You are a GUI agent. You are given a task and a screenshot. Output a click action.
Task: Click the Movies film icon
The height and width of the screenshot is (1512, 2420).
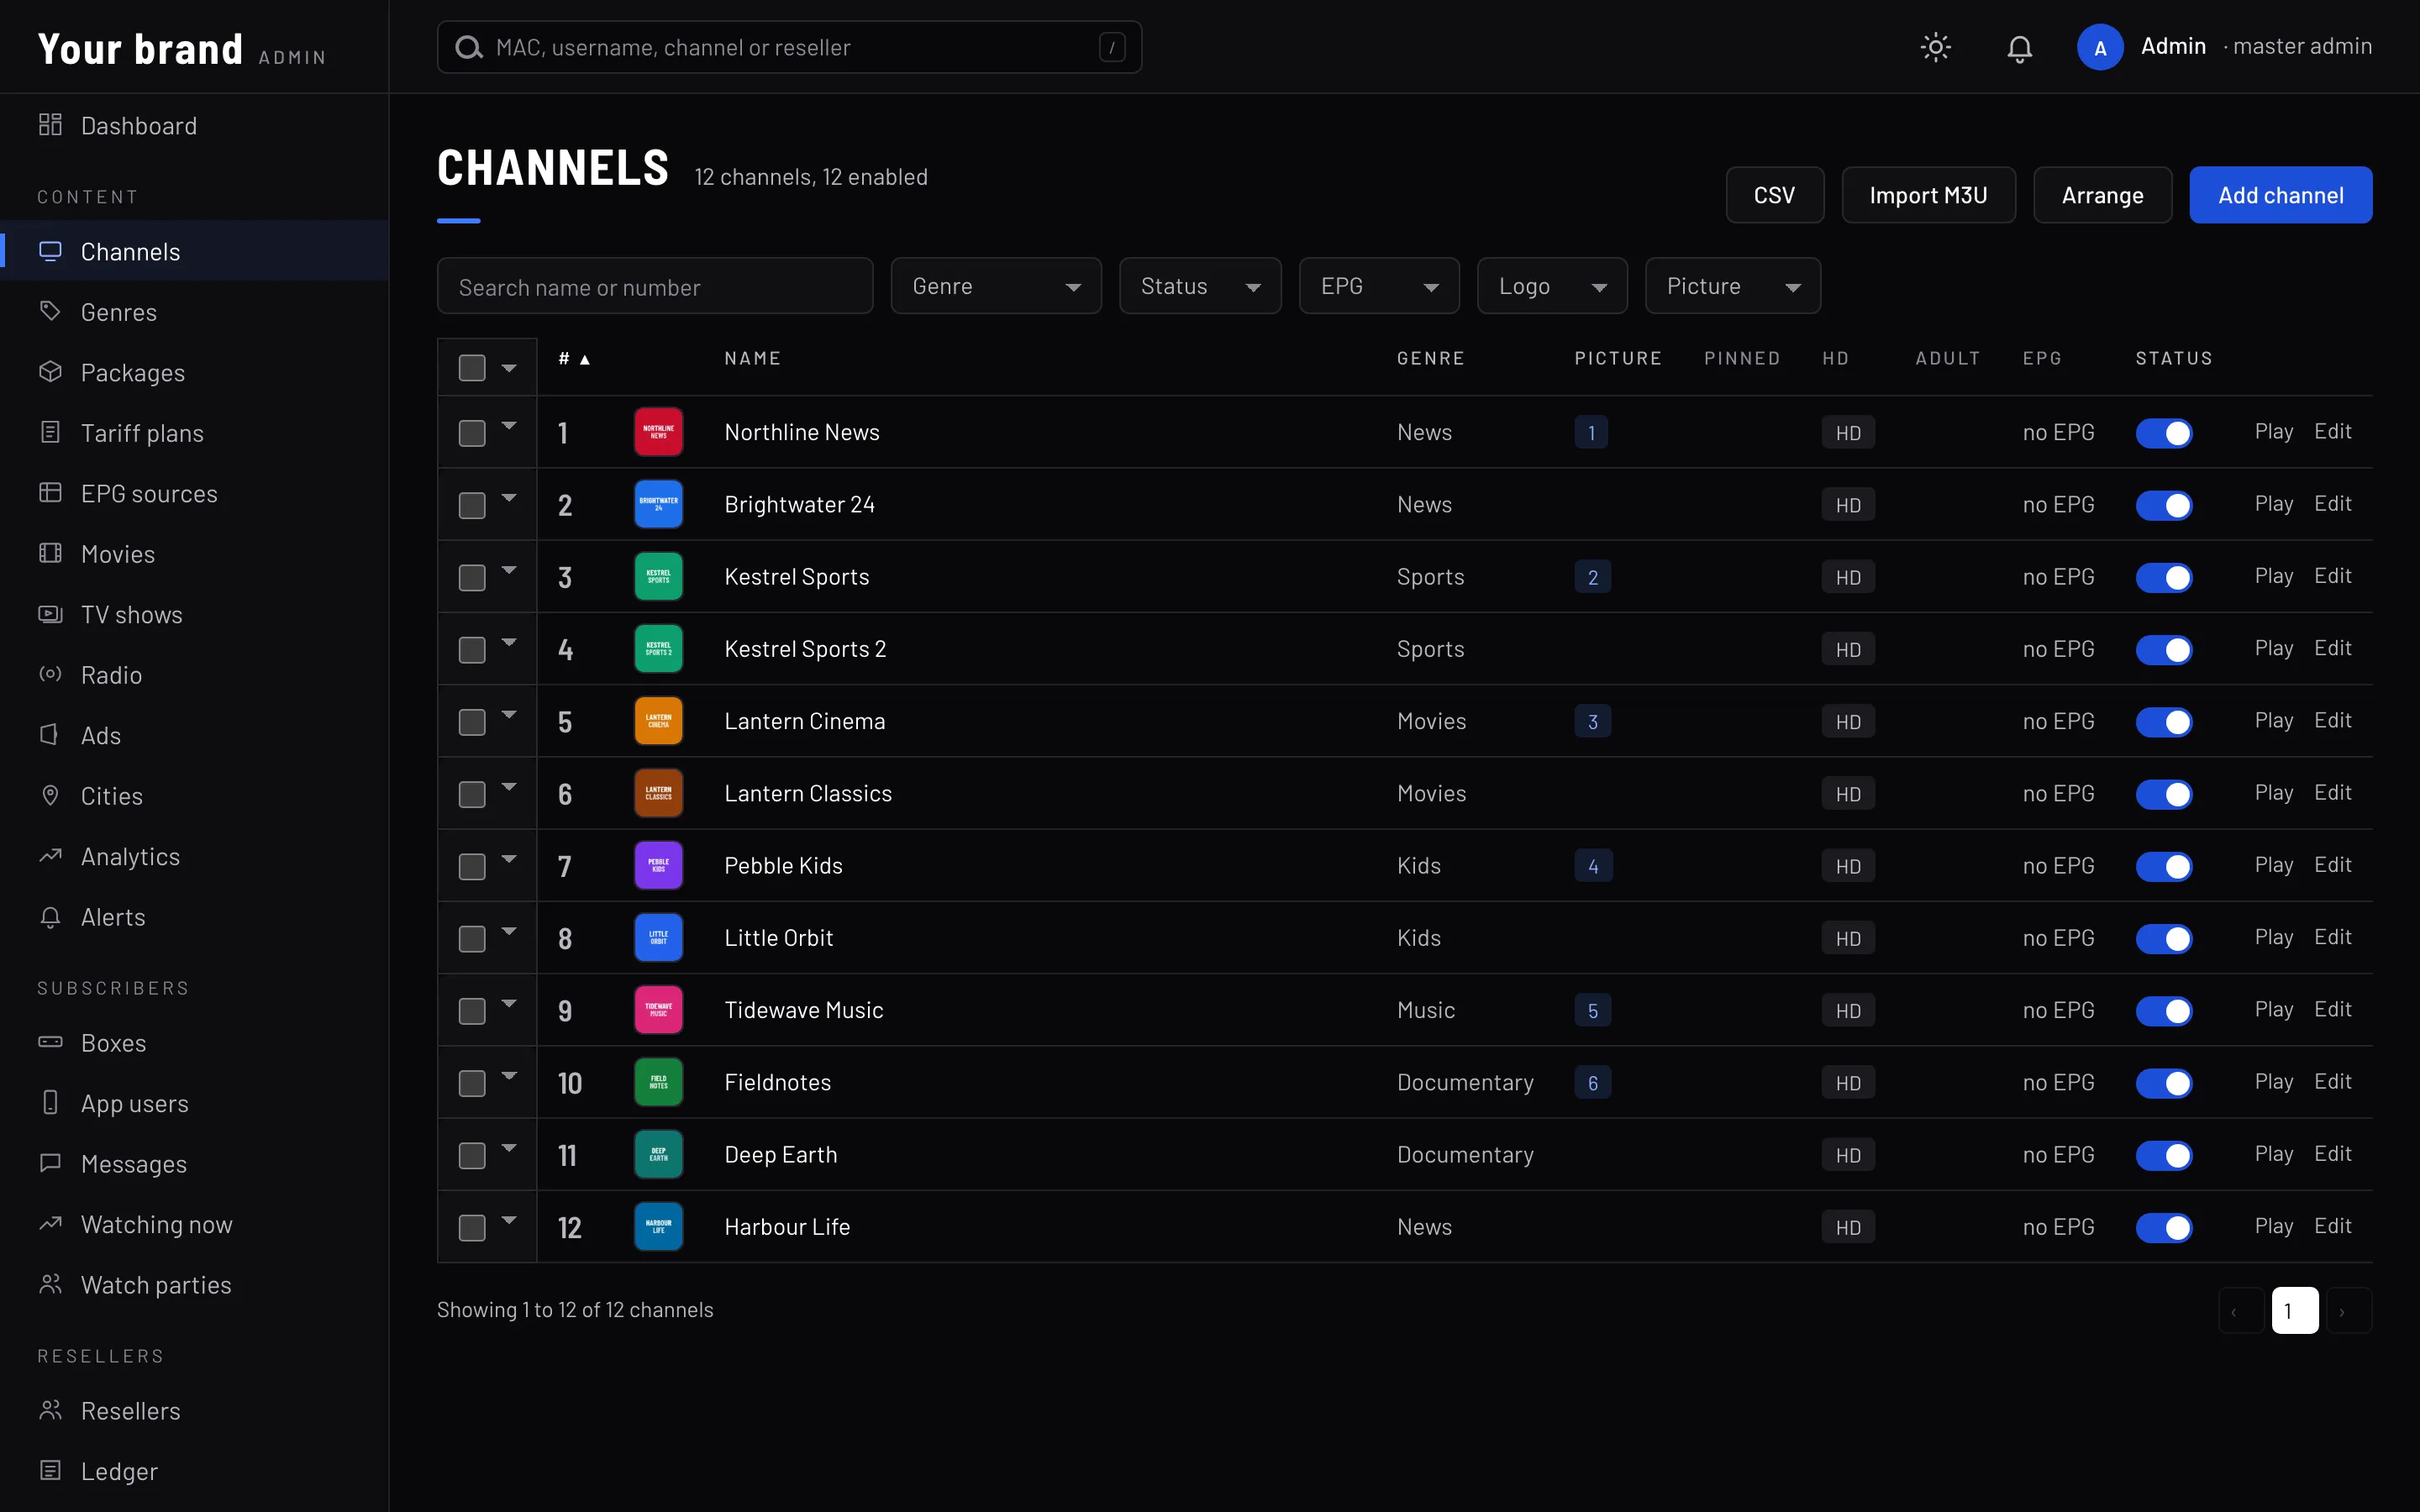pyautogui.click(x=50, y=553)
